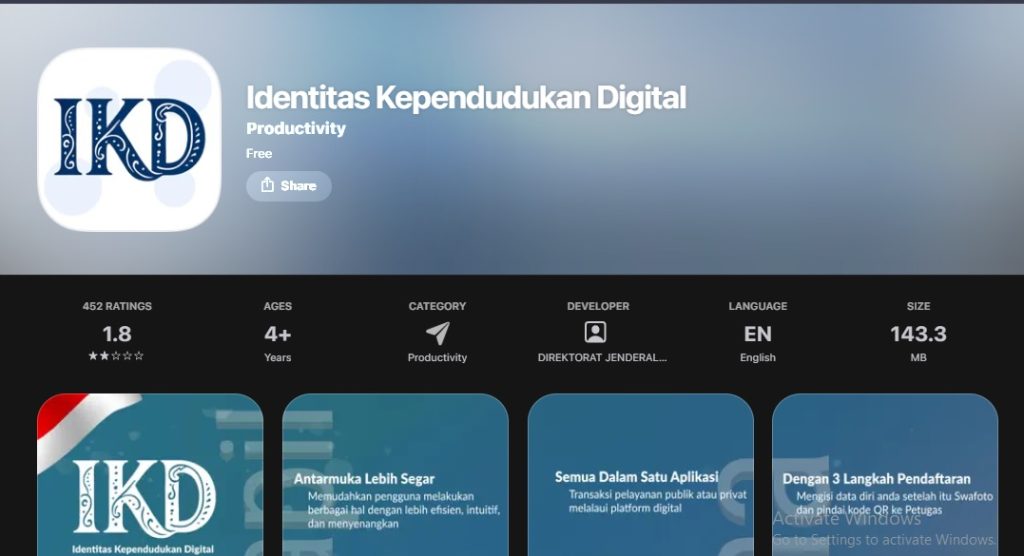Click the 1.8 rating score
The height and width of the screenshot is (556, 1024).
pos(117,334)
